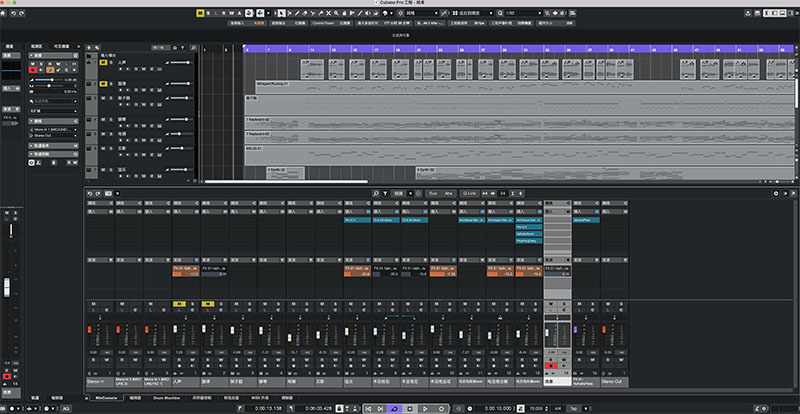The width and height of the screenshot is (800, 414).
Task: Click the MixConsole undo icon
Action: coord(90,193)
